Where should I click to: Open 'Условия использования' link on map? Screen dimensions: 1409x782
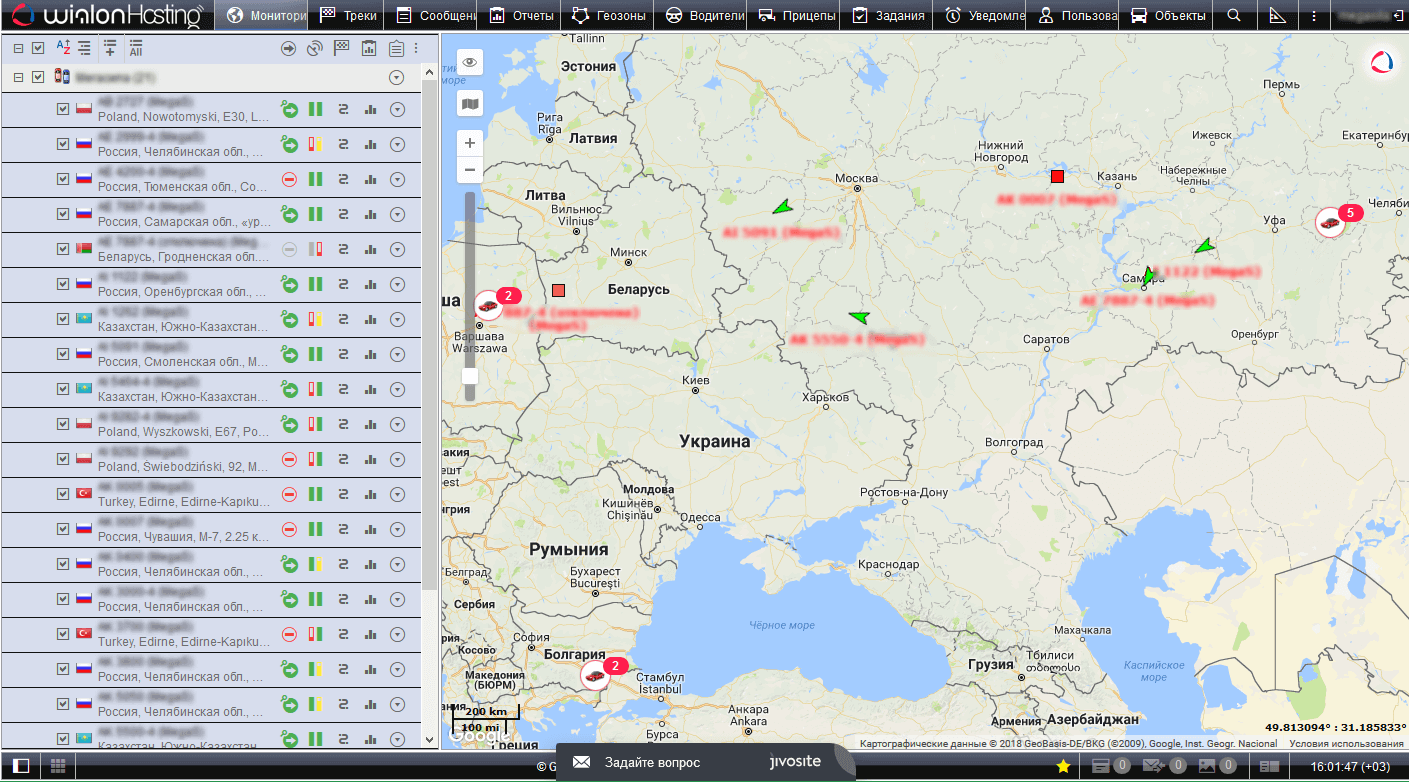pyautogui.click(x=1346, y=743)
